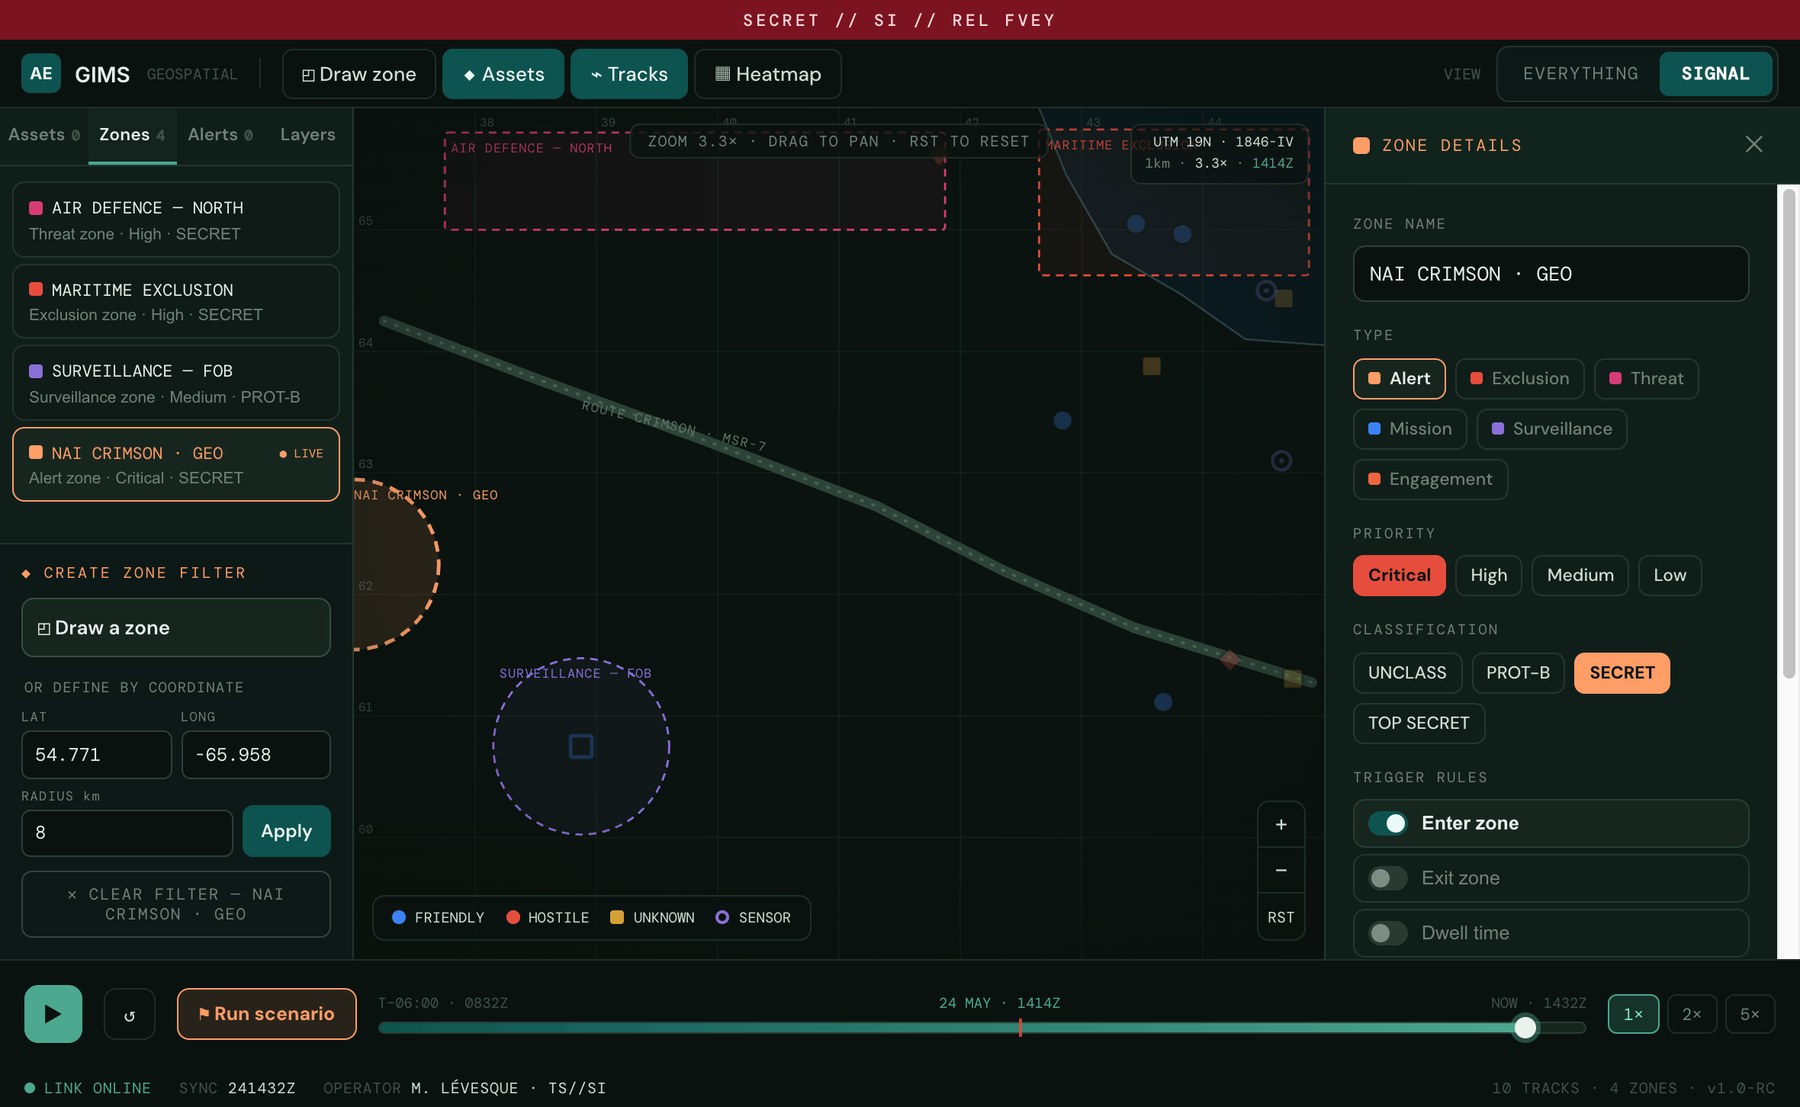
Task: Edit the Radius km field
Action: coord(127,833)
